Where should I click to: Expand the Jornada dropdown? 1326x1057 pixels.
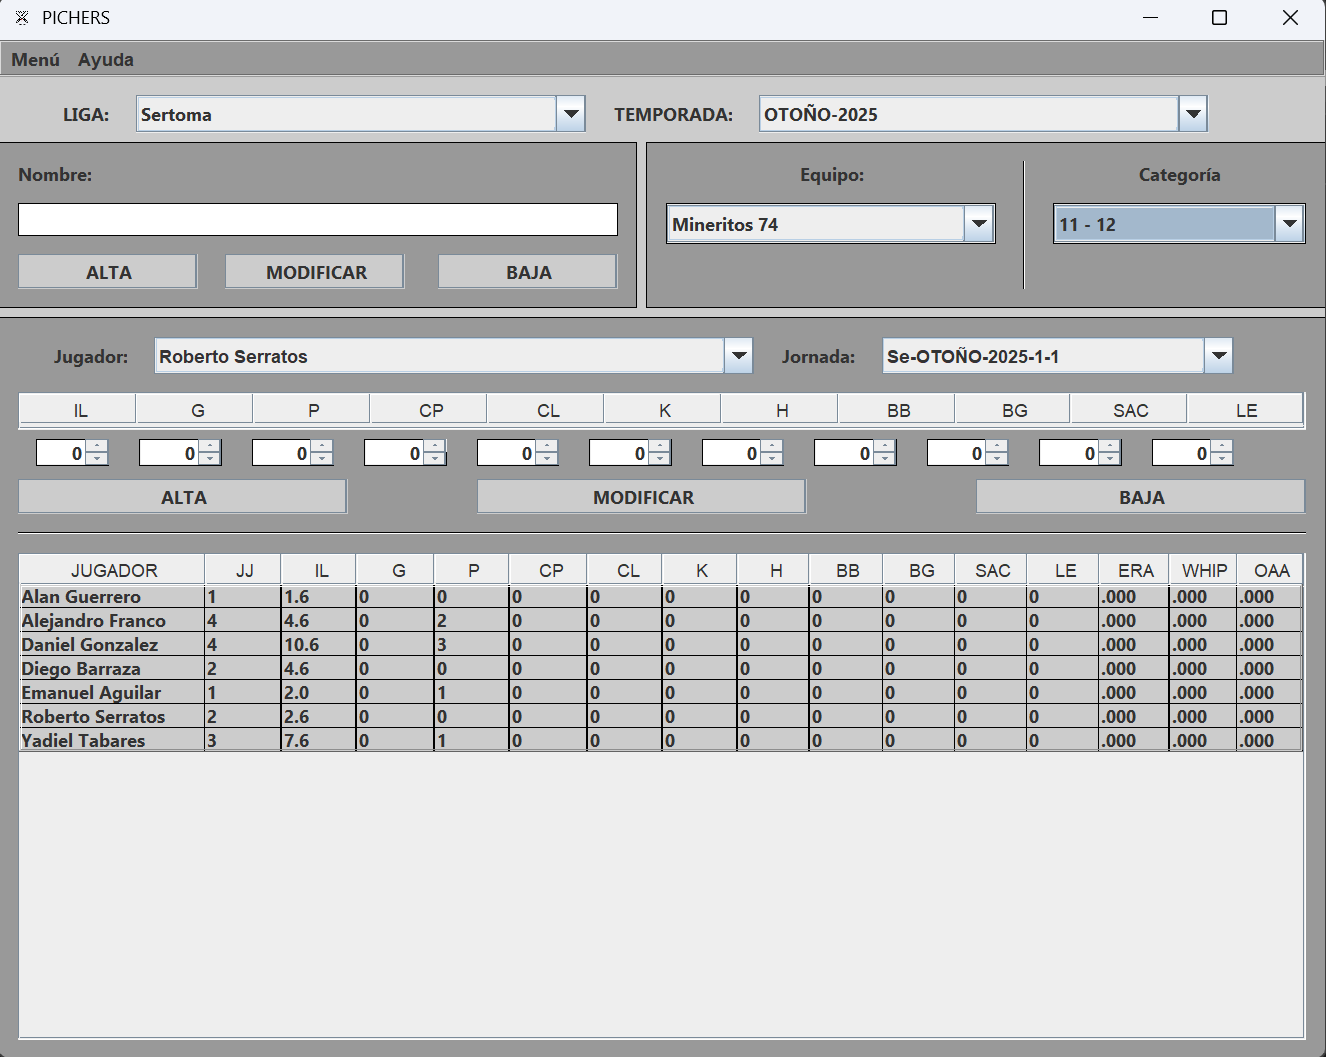coord(1218,356)
